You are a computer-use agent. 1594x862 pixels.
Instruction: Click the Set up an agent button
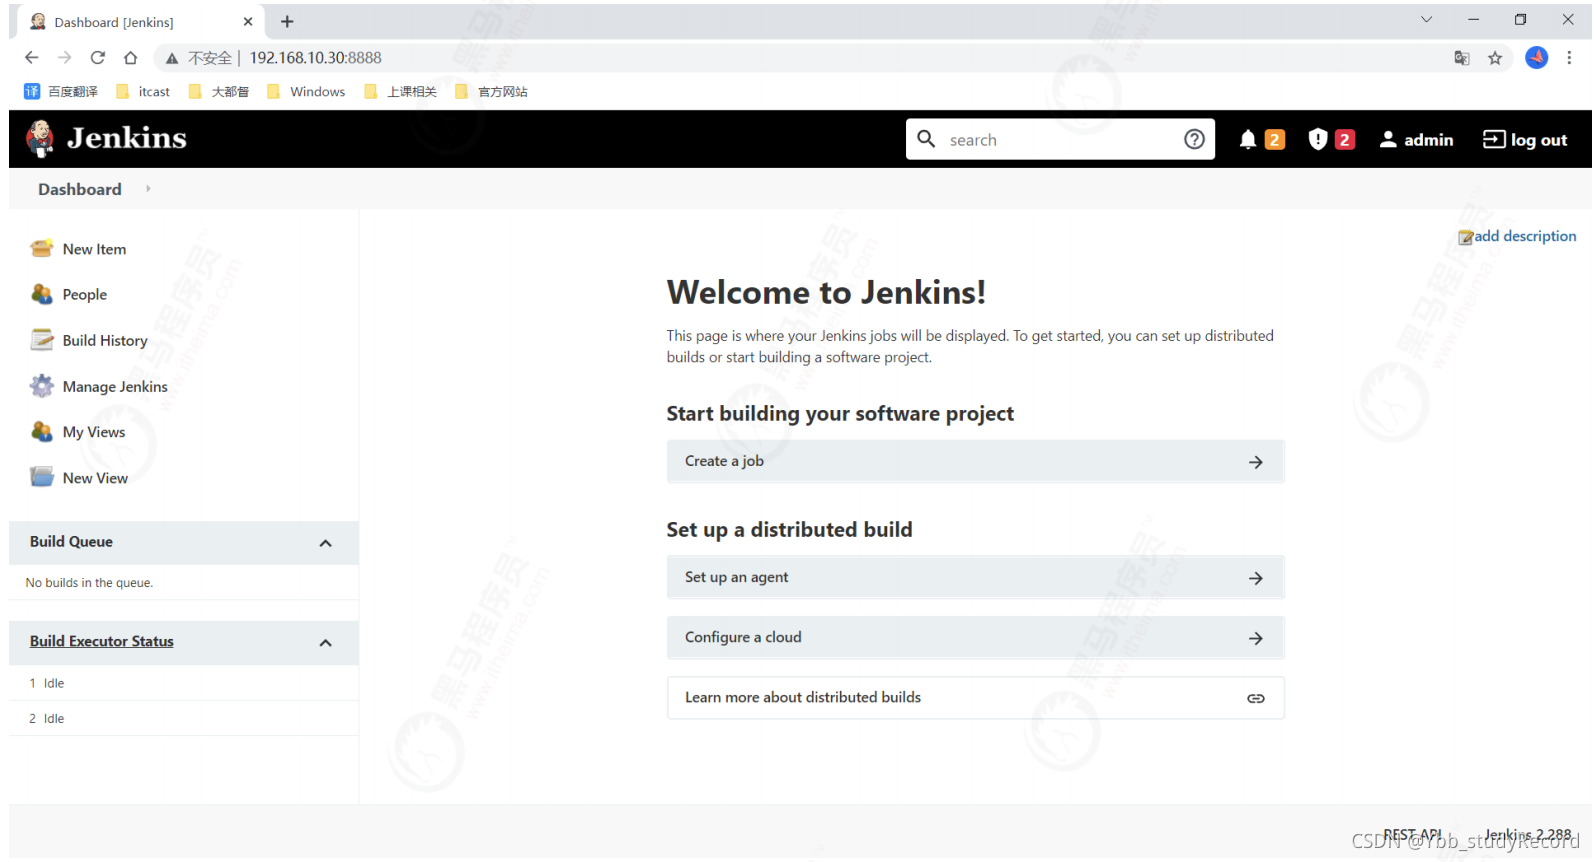(x=975, y=577)
